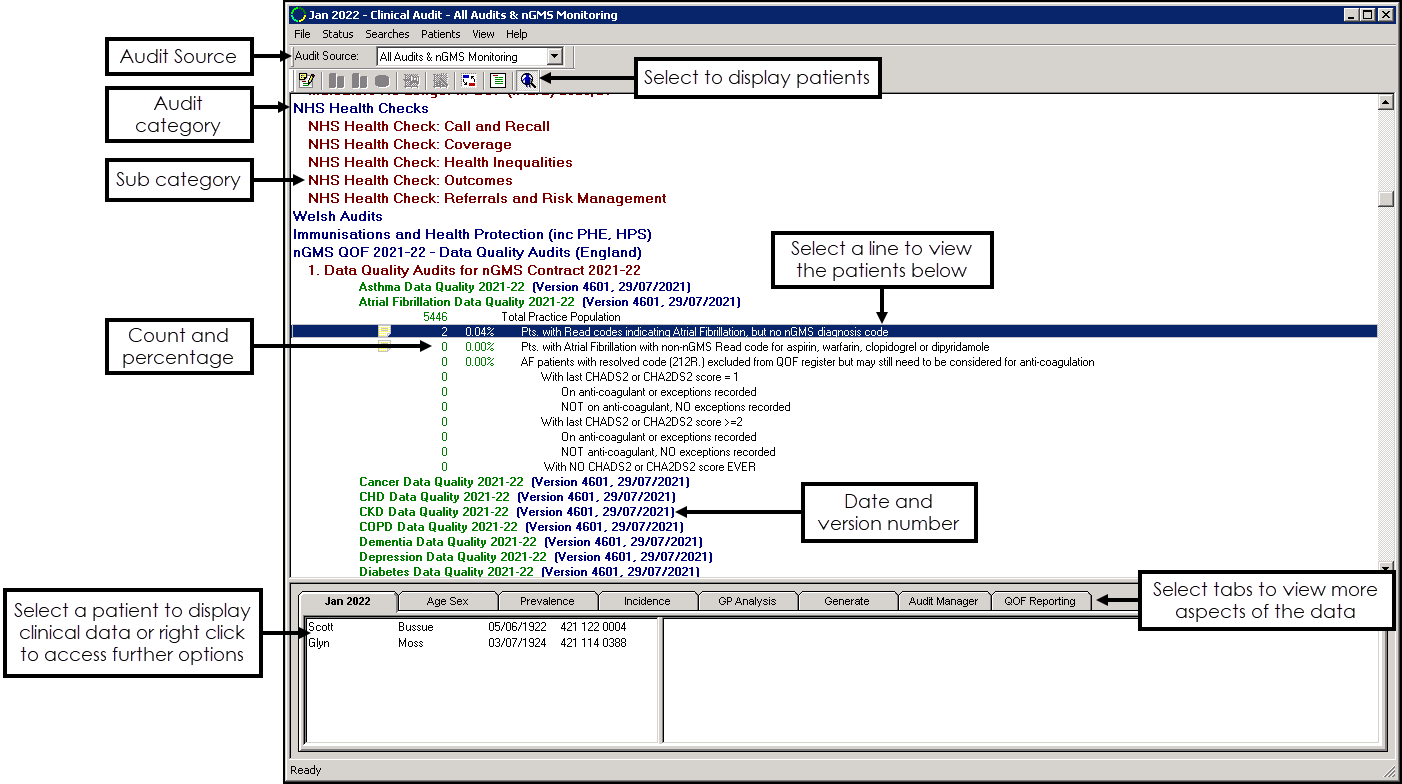The image size is (1402, 784).
Task: Open the Audit Source dropdown
Action: [x=555, y=57]
